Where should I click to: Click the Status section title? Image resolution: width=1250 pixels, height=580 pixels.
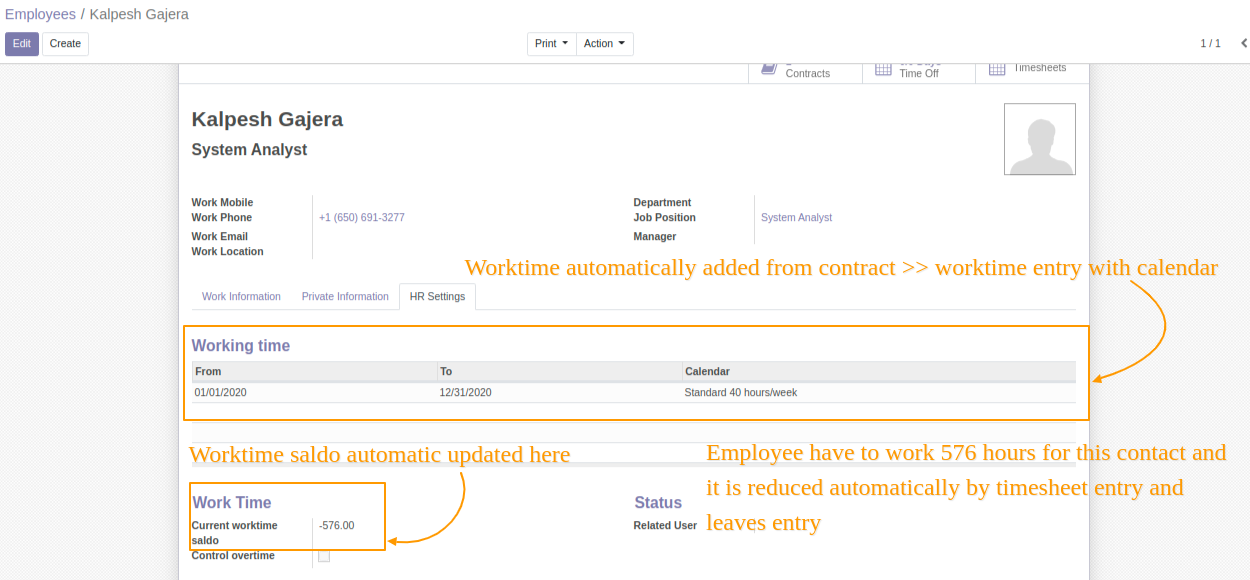click(x=658, y=503)
